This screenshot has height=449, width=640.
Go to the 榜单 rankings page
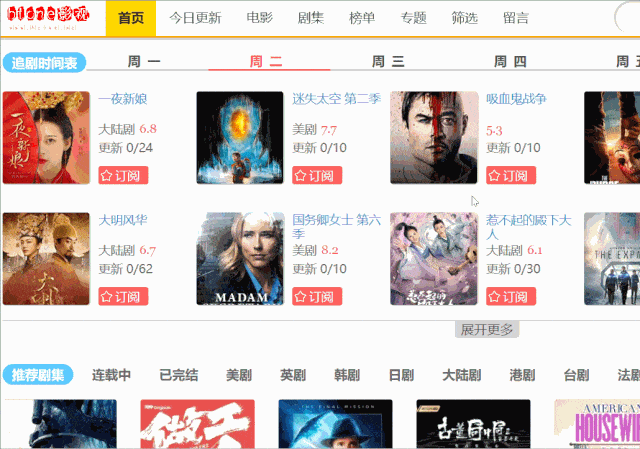click(x=362, y=18)
